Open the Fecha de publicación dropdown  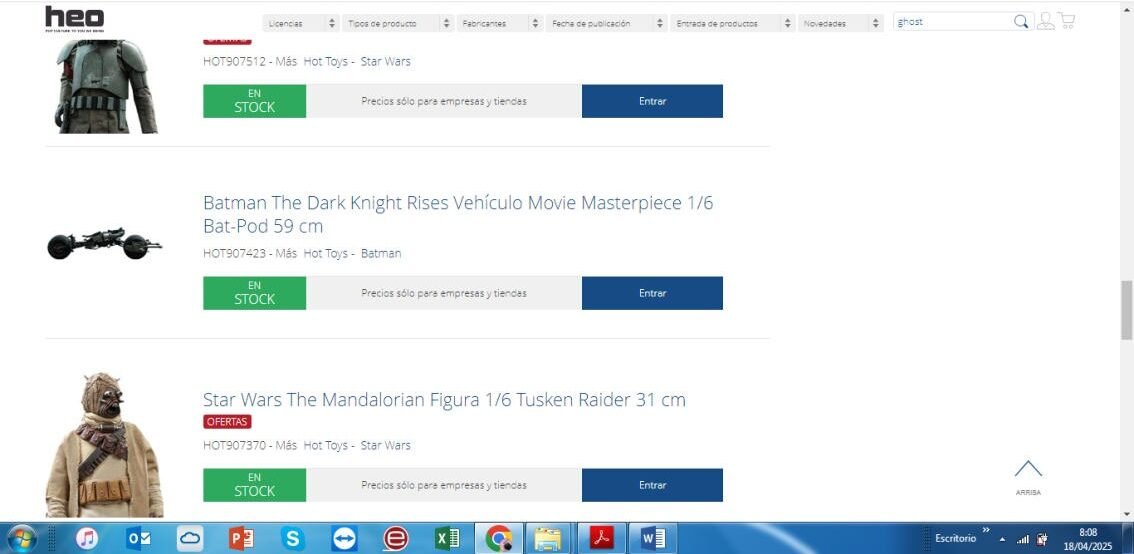coord(606,23)
